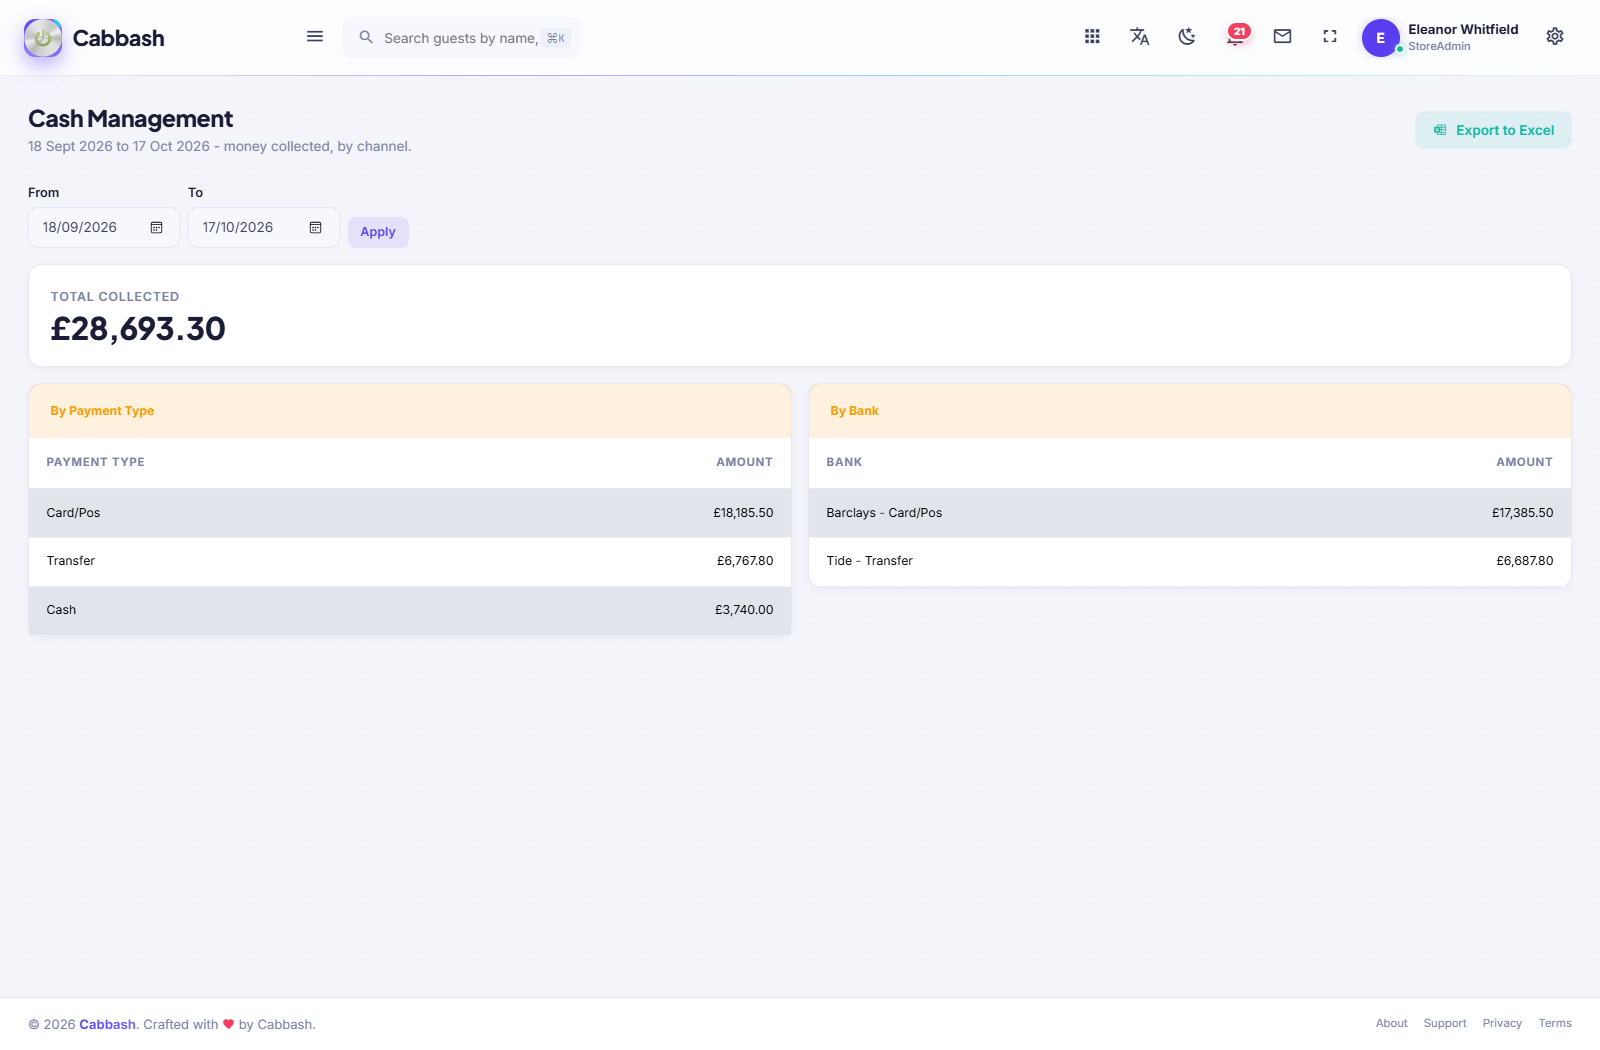Click the £17,385.50 bank amount
This screenshot has height=1050, width=1600.
coord(1522,513)
